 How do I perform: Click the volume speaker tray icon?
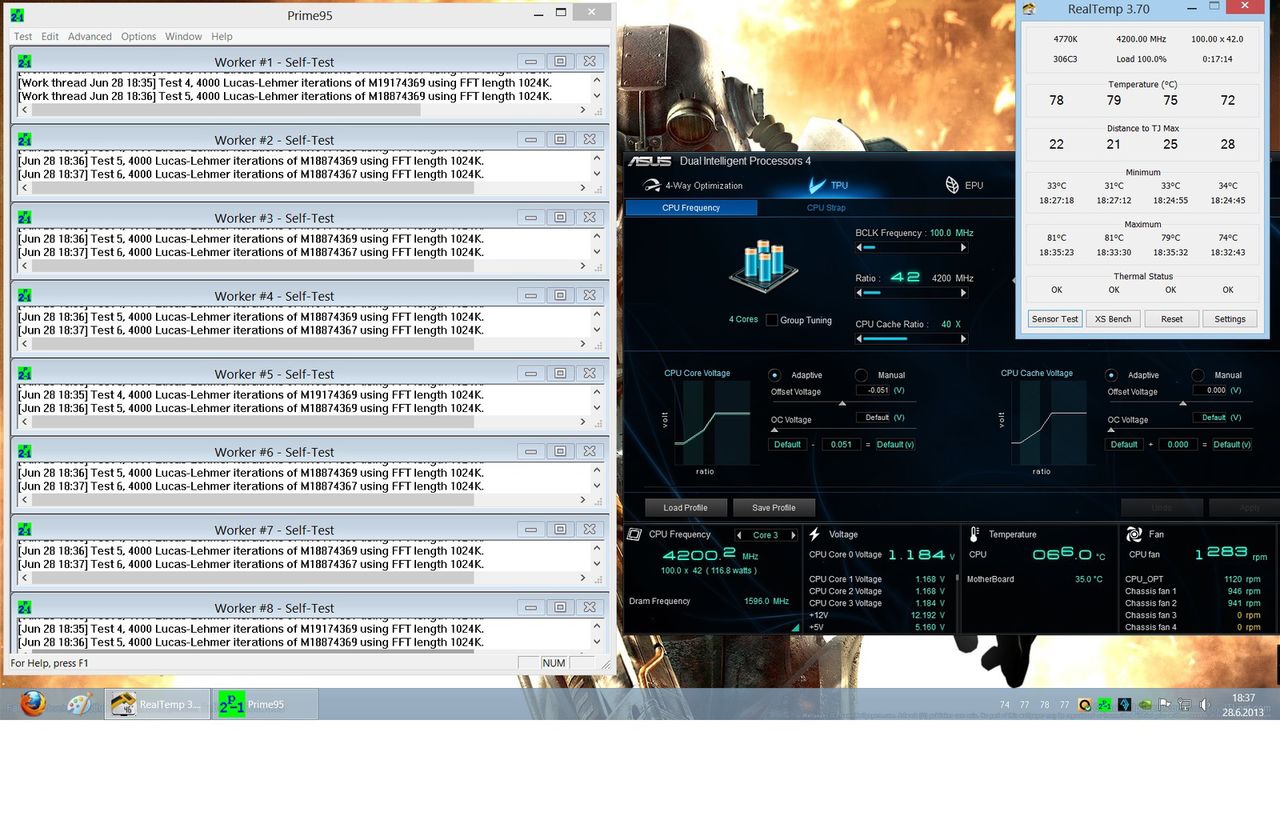point(1204,705)
